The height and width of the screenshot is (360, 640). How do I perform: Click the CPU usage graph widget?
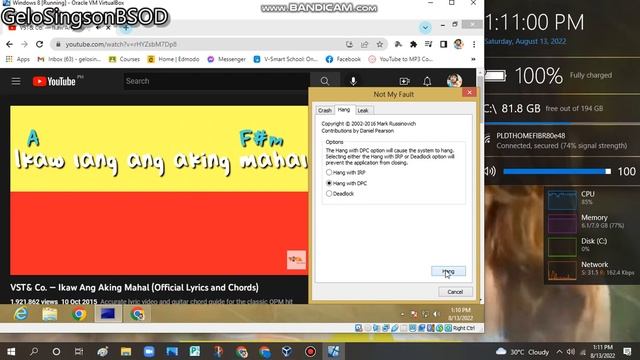(562, 200)
